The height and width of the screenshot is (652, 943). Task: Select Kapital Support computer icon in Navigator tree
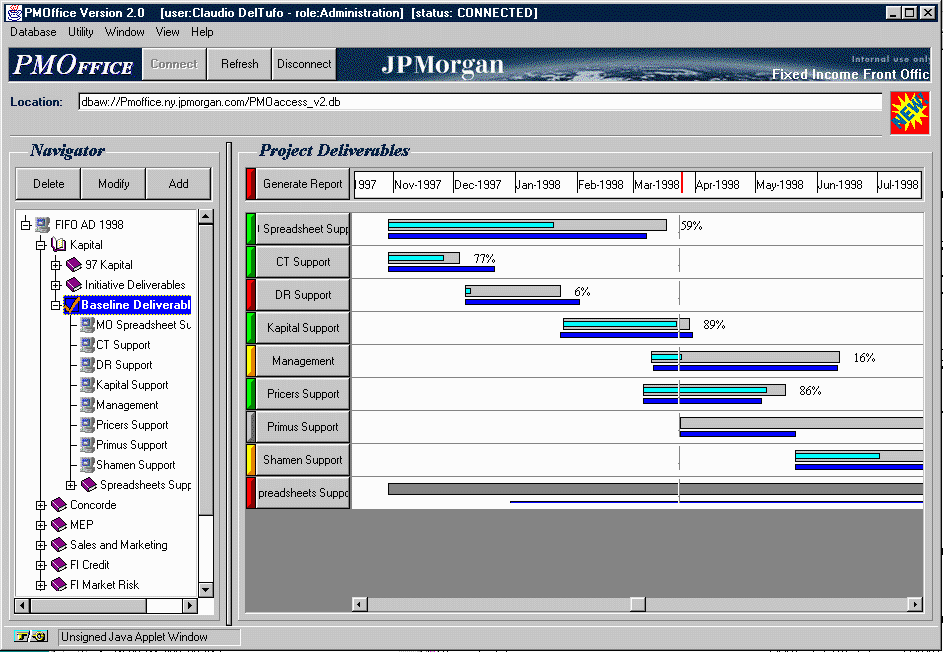tap(88, 385)
